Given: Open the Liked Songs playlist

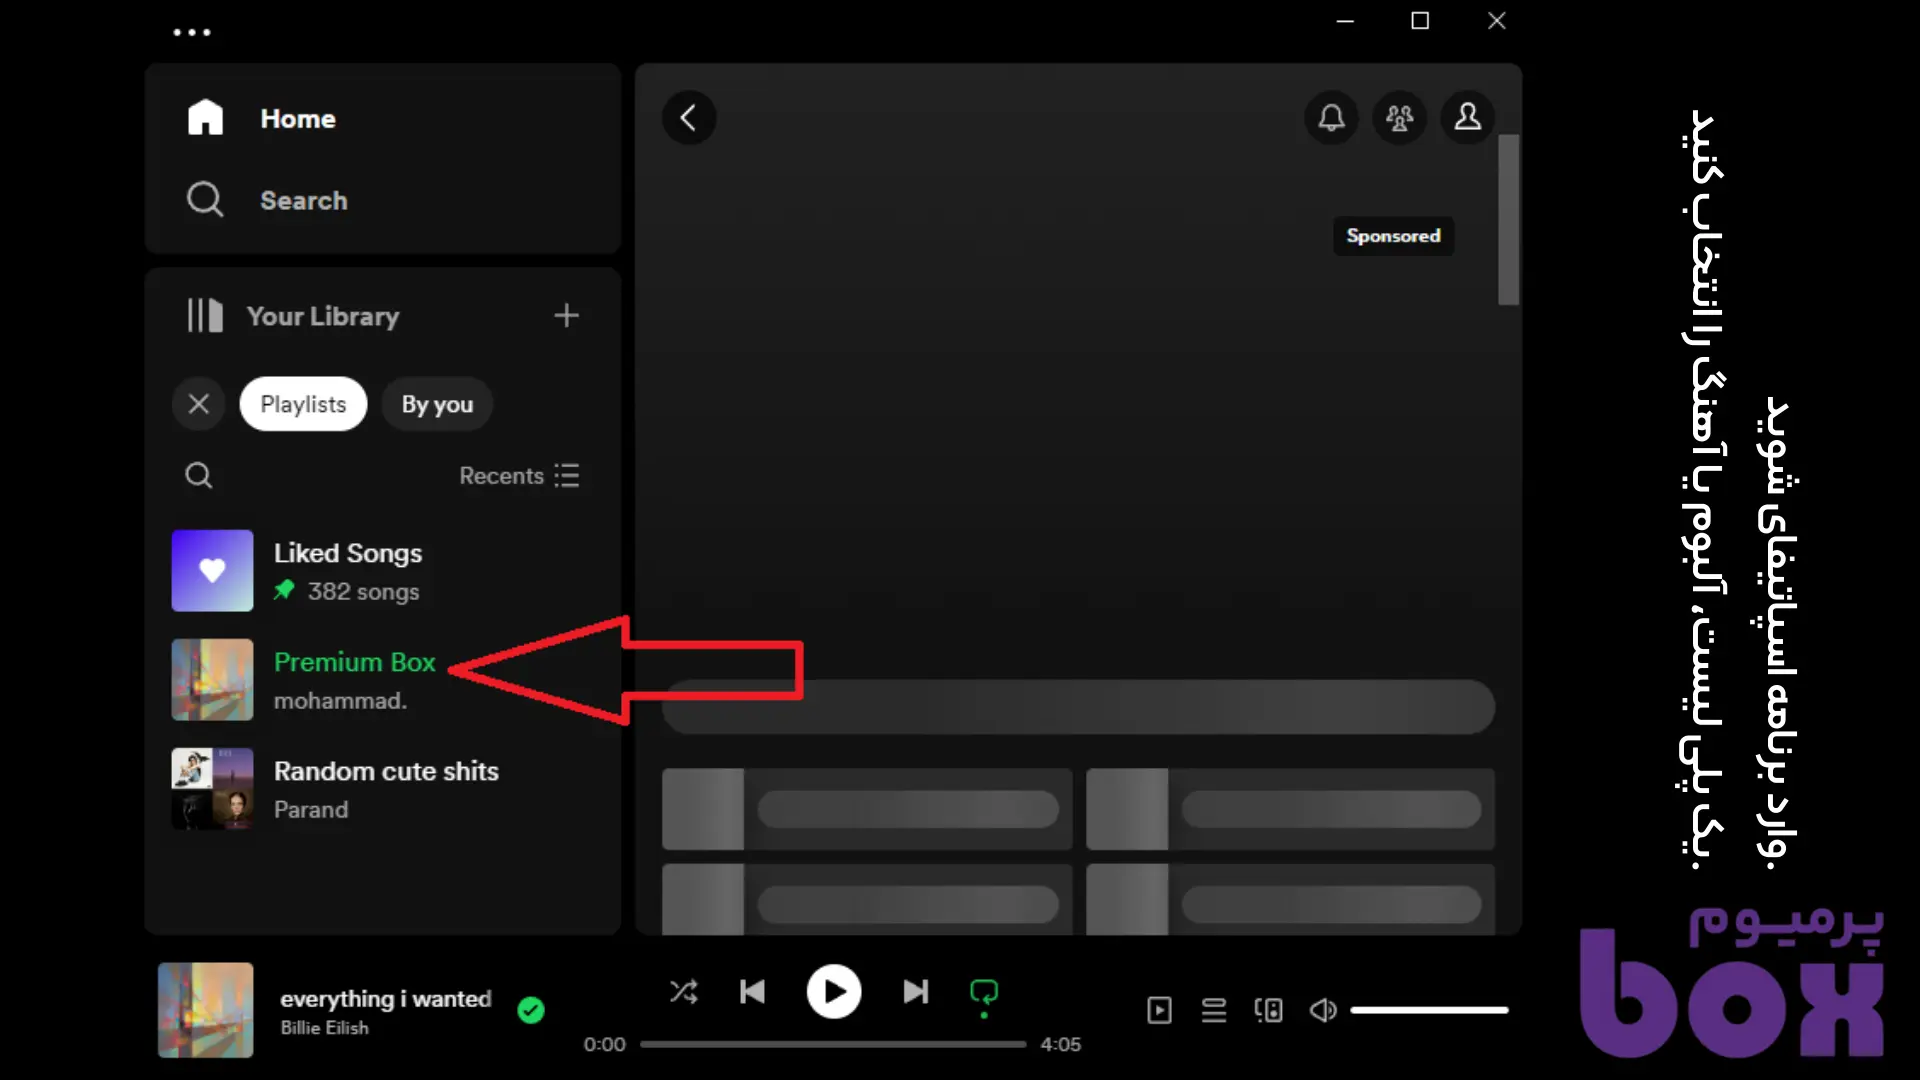Looking at the screenshot, I should [x=382, y=570].
